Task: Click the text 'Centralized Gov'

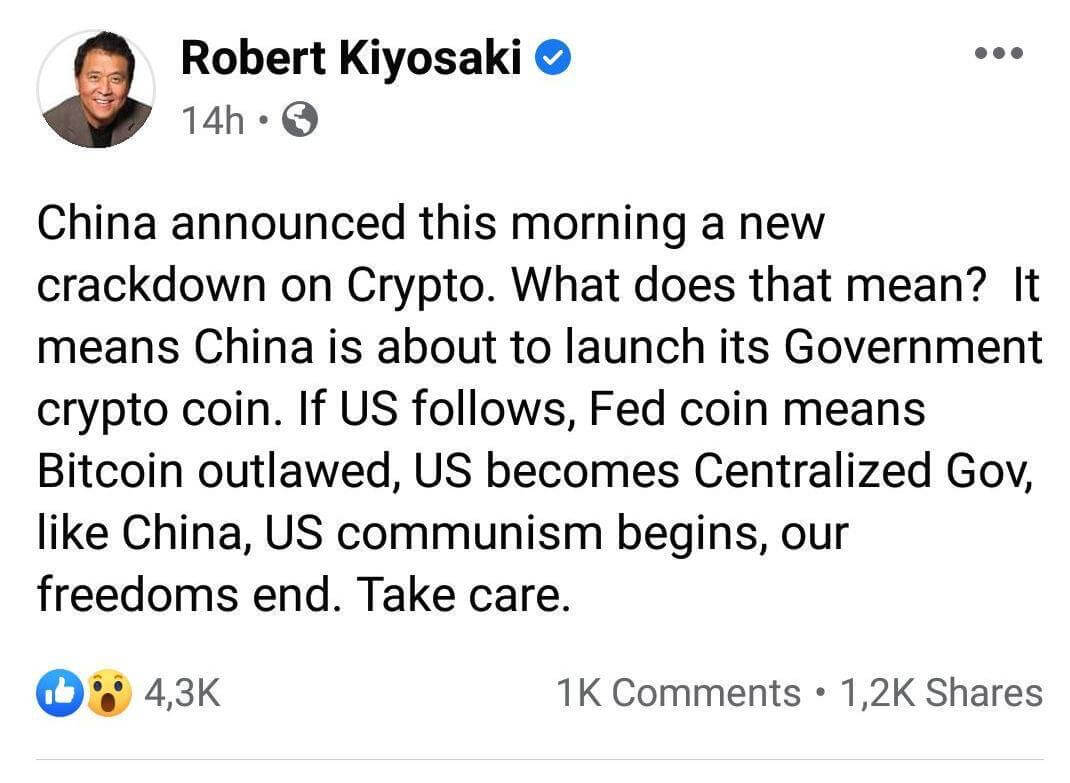Action: (x=863, y=471)
